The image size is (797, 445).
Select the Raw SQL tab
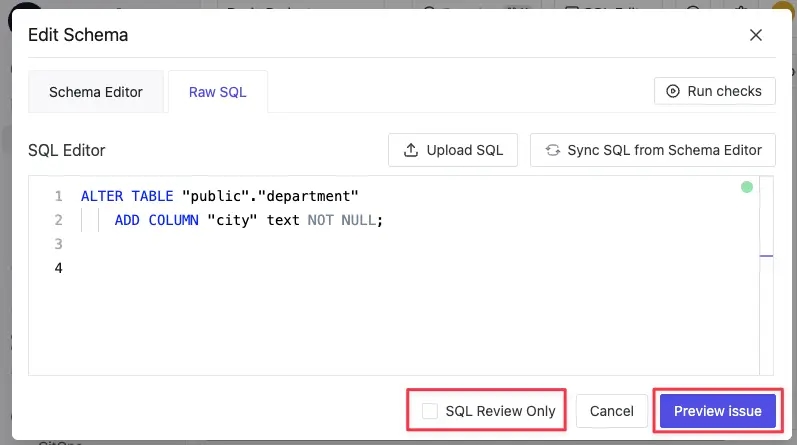pyautogui.click(x=218, y=92)
